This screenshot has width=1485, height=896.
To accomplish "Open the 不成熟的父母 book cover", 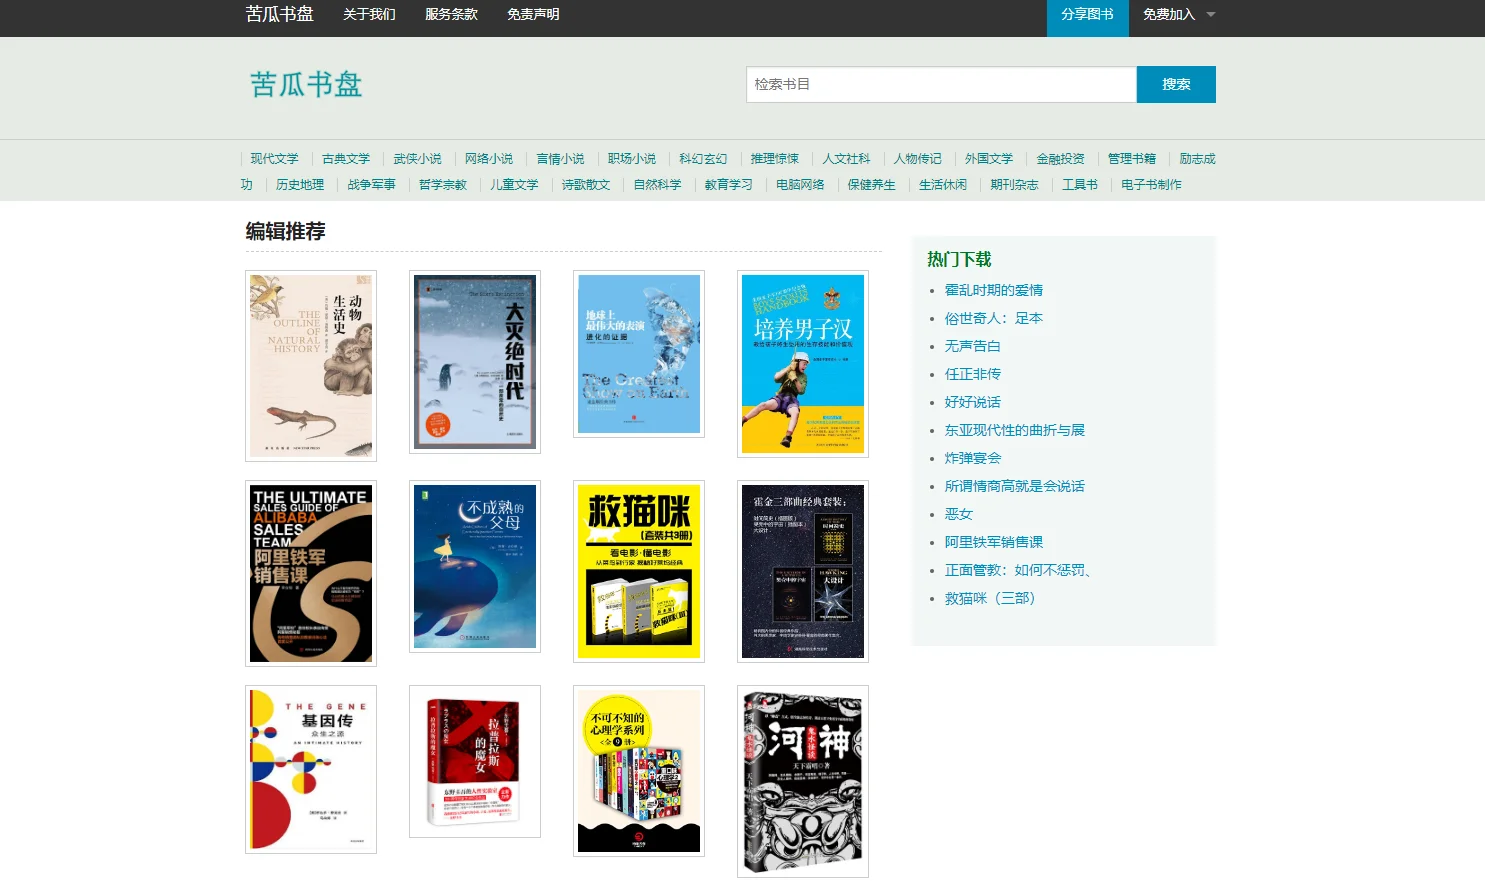I will point(475,567).
